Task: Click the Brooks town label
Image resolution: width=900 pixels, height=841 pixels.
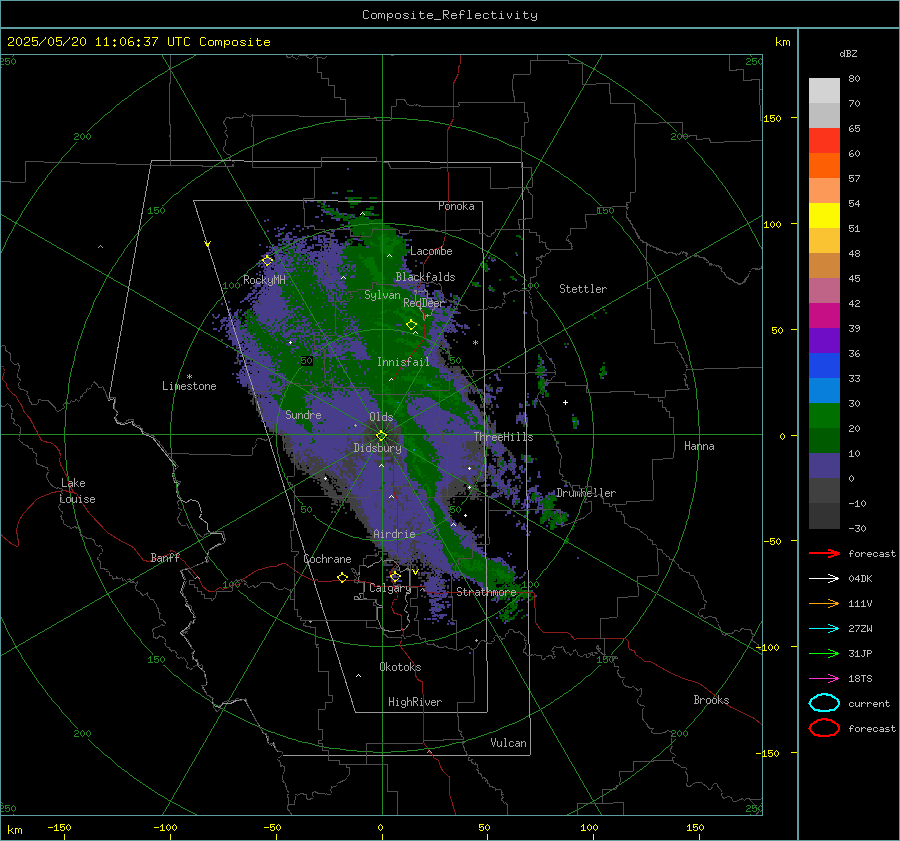Action: coord(711,700)
